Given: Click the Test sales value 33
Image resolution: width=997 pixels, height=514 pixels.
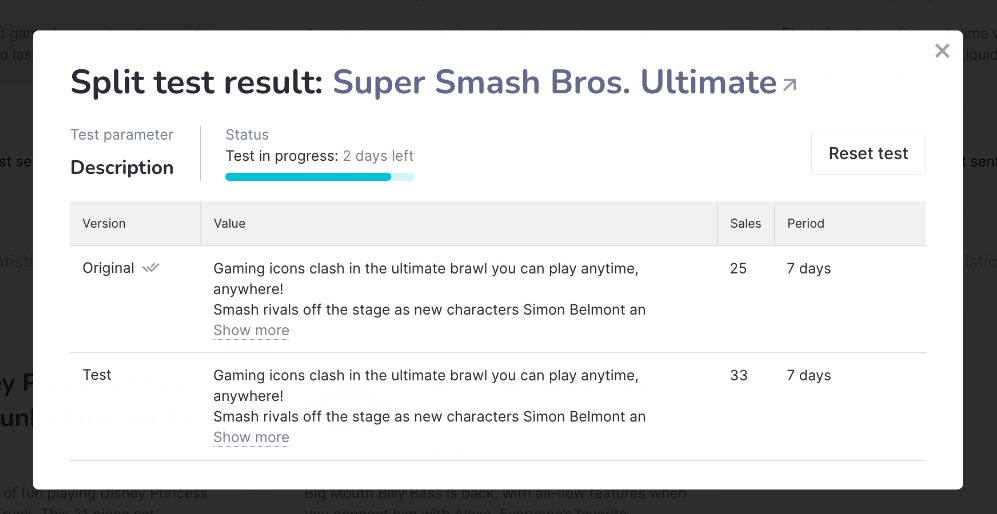Looking at the screenshot, I should click(738, 375).
